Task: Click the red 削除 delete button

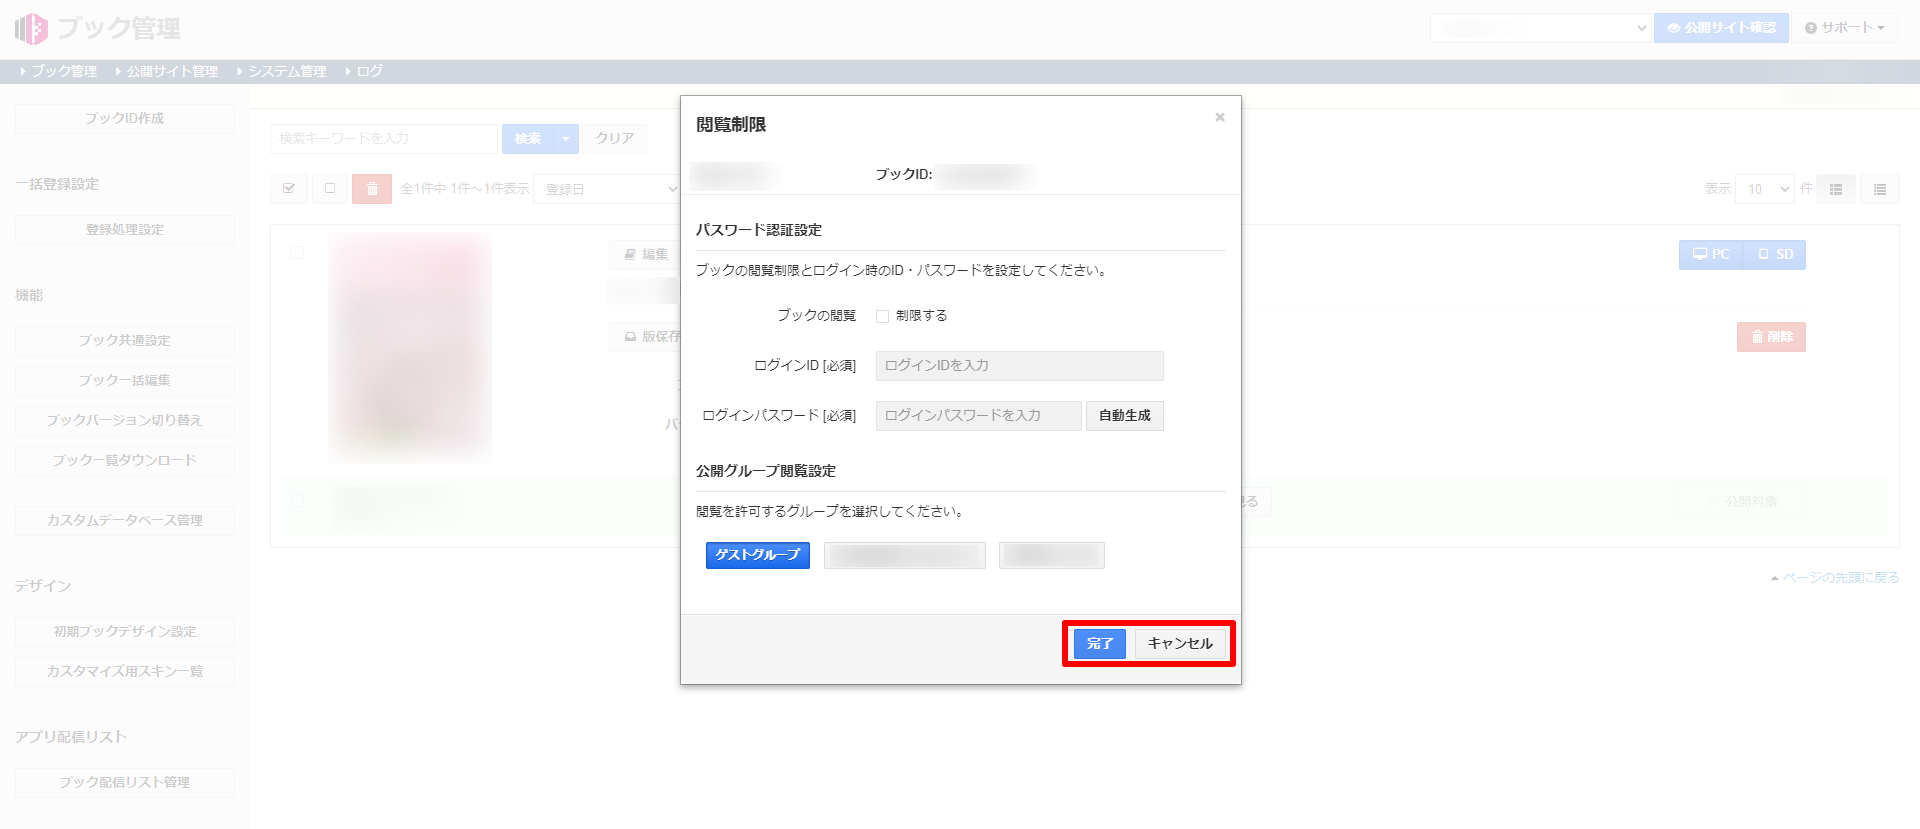Action: (1771, 337)
